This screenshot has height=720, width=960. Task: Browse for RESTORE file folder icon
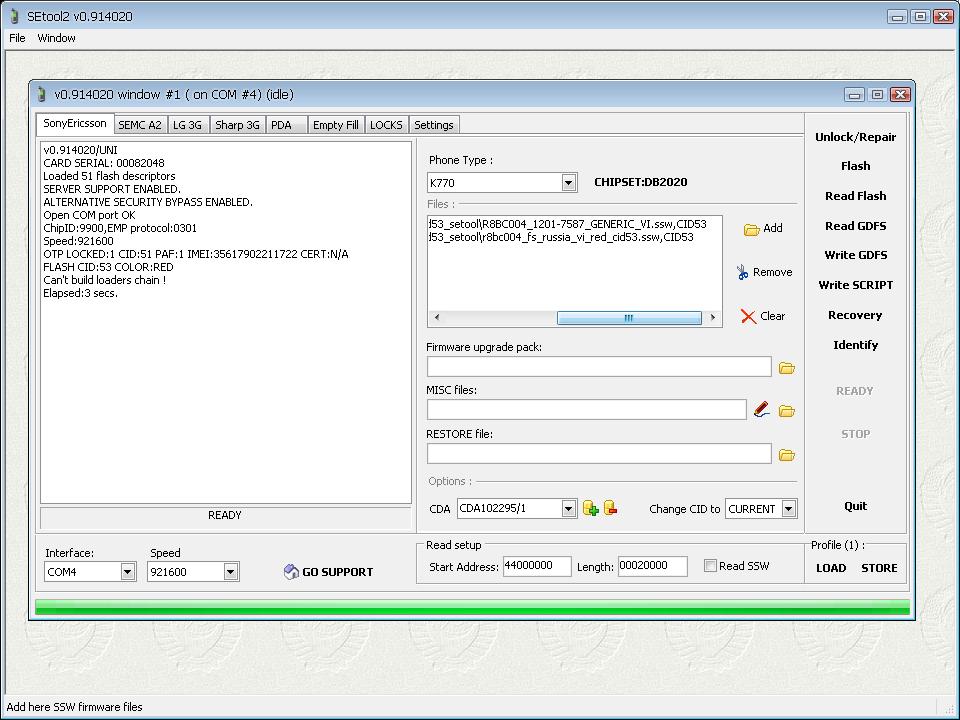[787, 455]
